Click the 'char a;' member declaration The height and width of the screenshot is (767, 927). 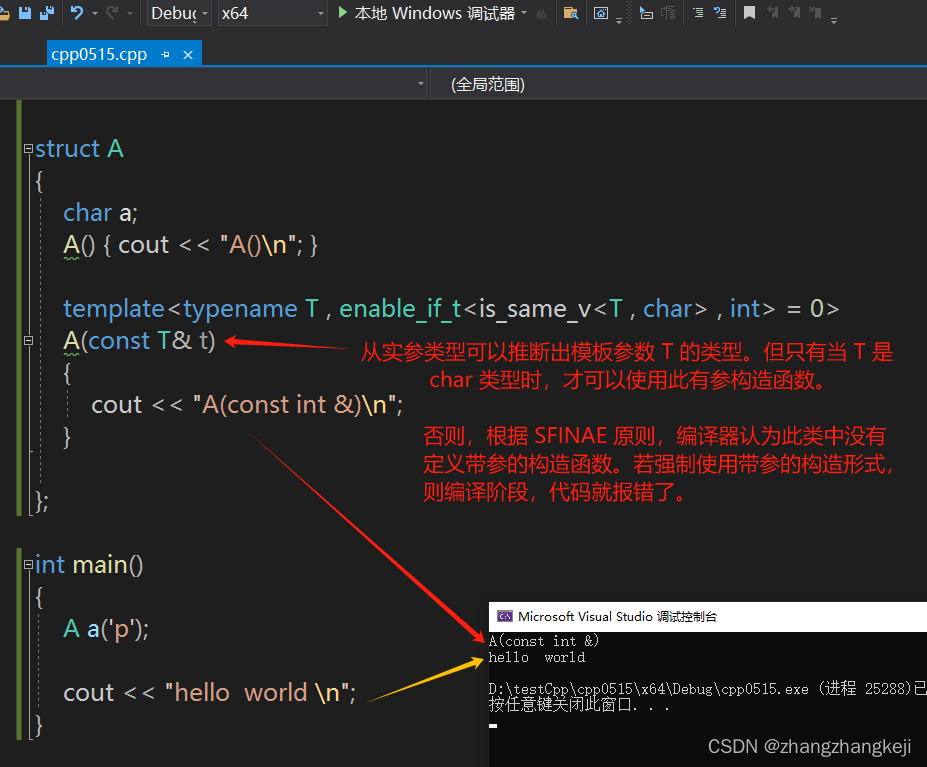[101, 213]
